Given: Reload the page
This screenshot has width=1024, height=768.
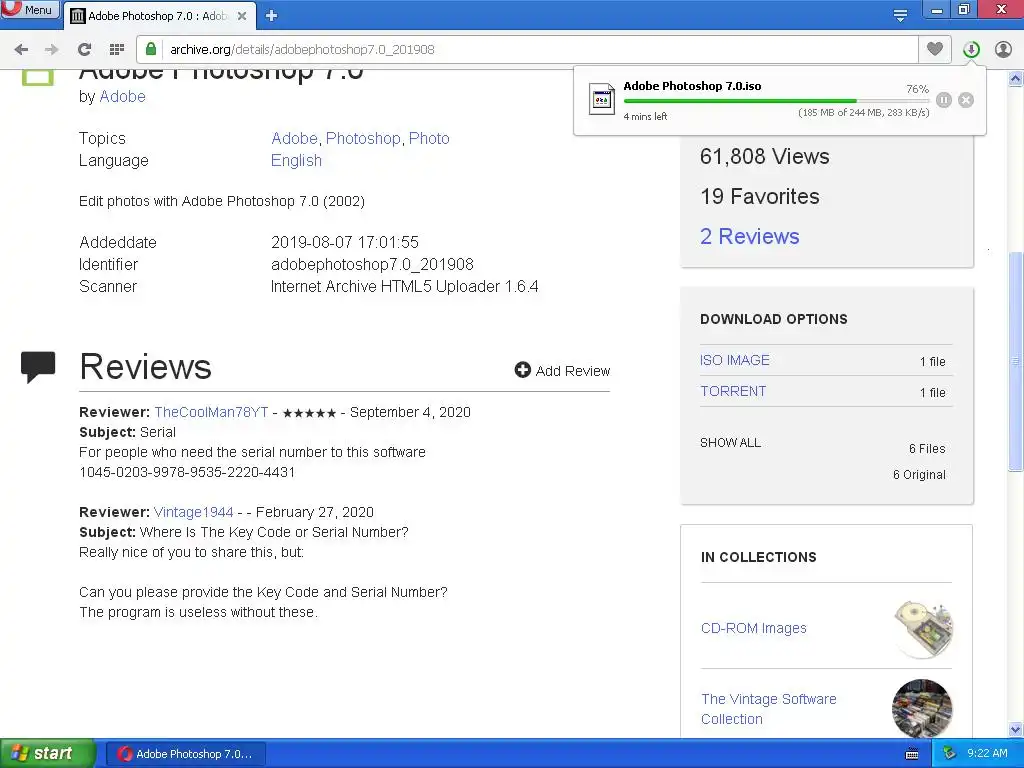Looking at the screenshot, I should (84, 50).
